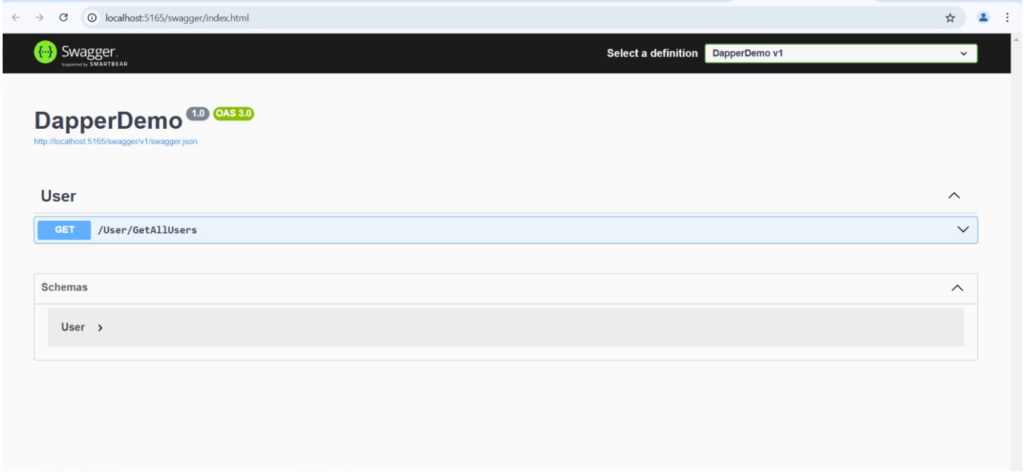Click the browser back arrow

(x=15, y=17)
